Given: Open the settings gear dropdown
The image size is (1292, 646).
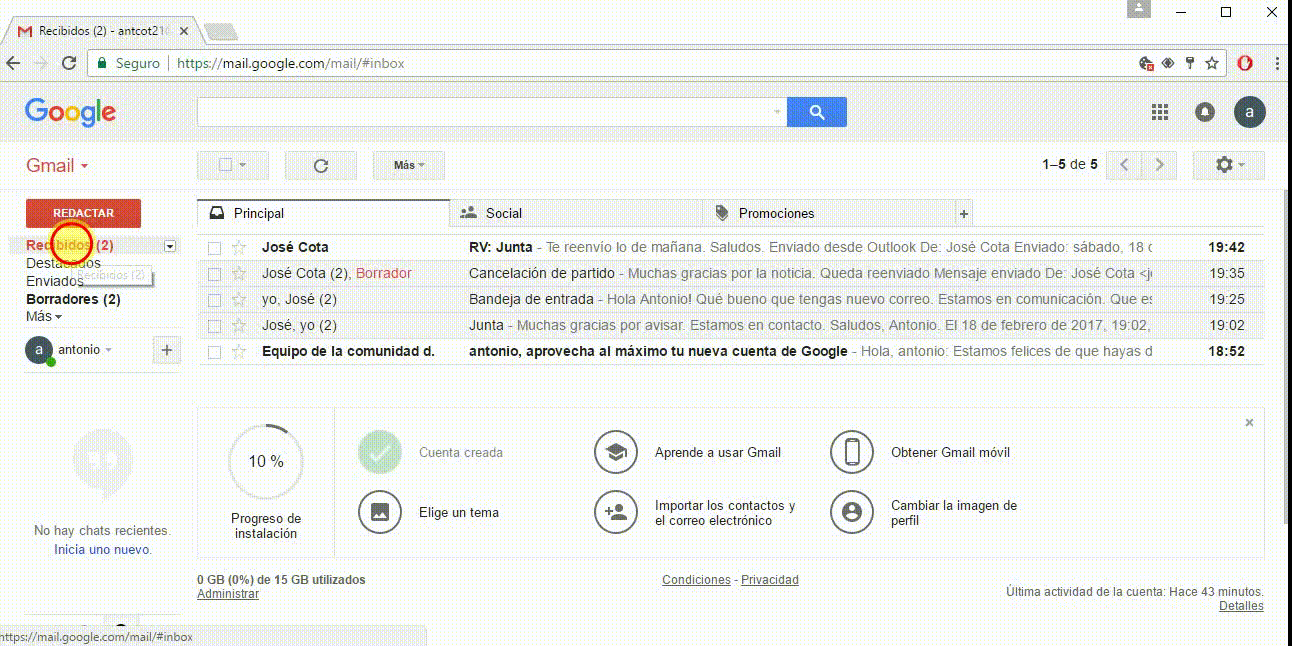Looking at the screenshot, I should point(1229,165).
